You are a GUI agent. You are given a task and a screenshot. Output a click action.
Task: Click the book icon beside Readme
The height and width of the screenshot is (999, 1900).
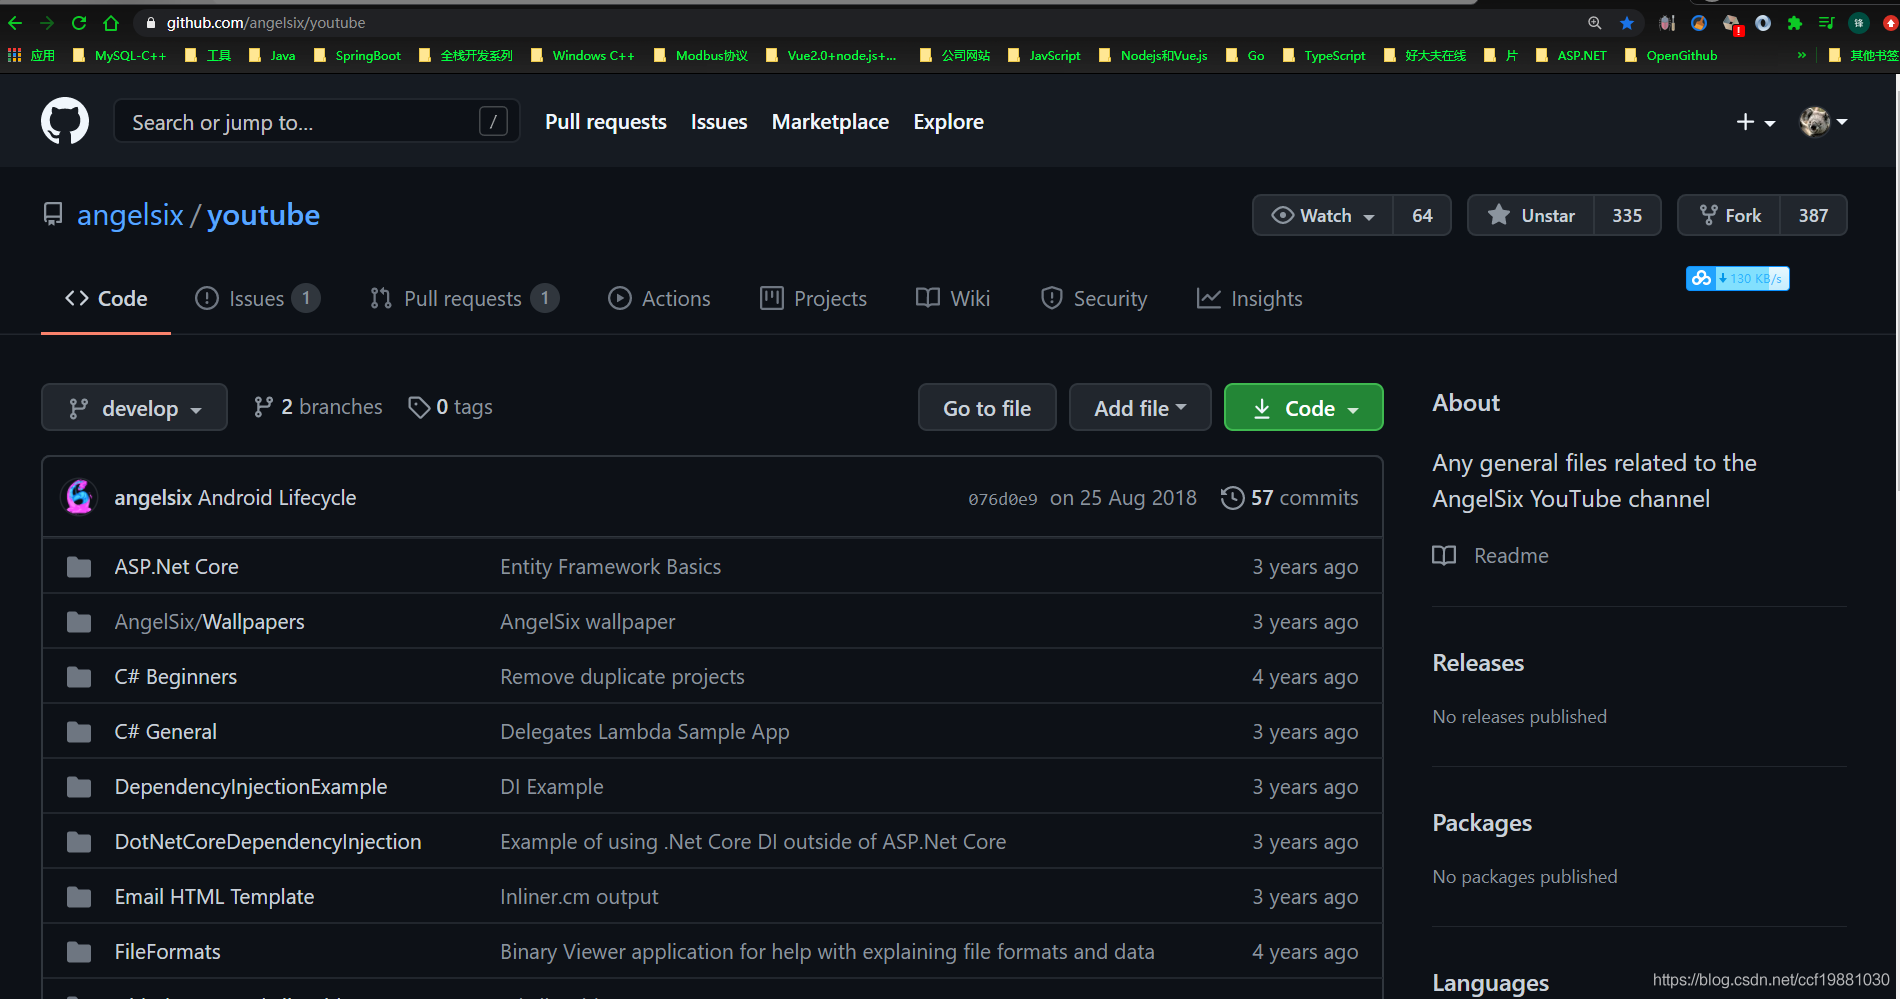1444,556
